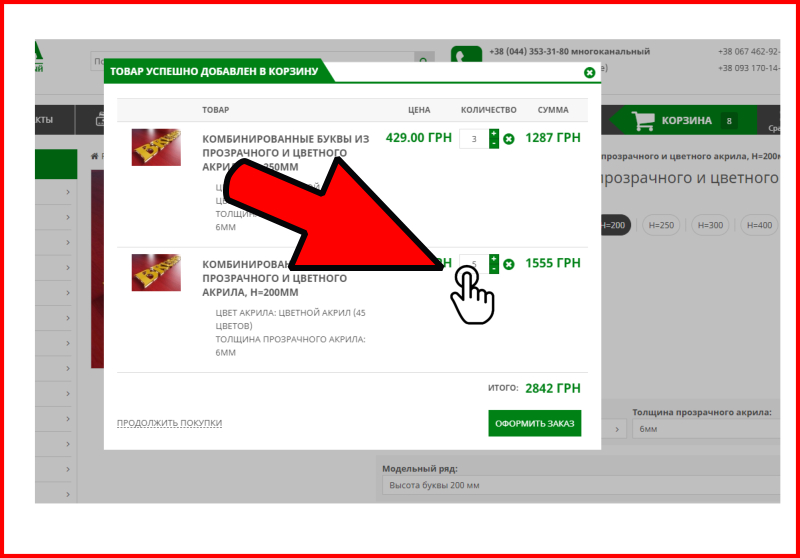Decrease quantity of second item with minus
This screenshot has height=558, width=800.
(494, 269)
